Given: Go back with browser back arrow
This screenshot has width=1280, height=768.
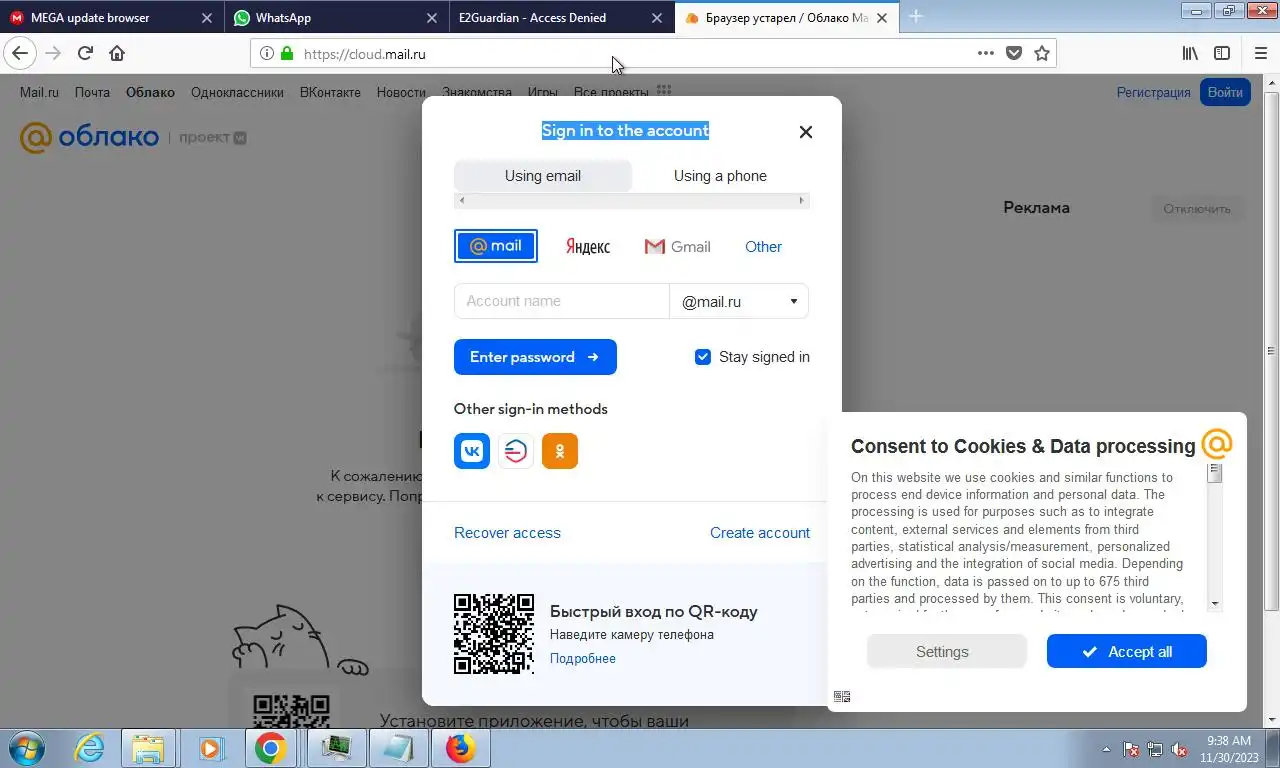Looking at the screenshot, I should click(x=20, y=53).
